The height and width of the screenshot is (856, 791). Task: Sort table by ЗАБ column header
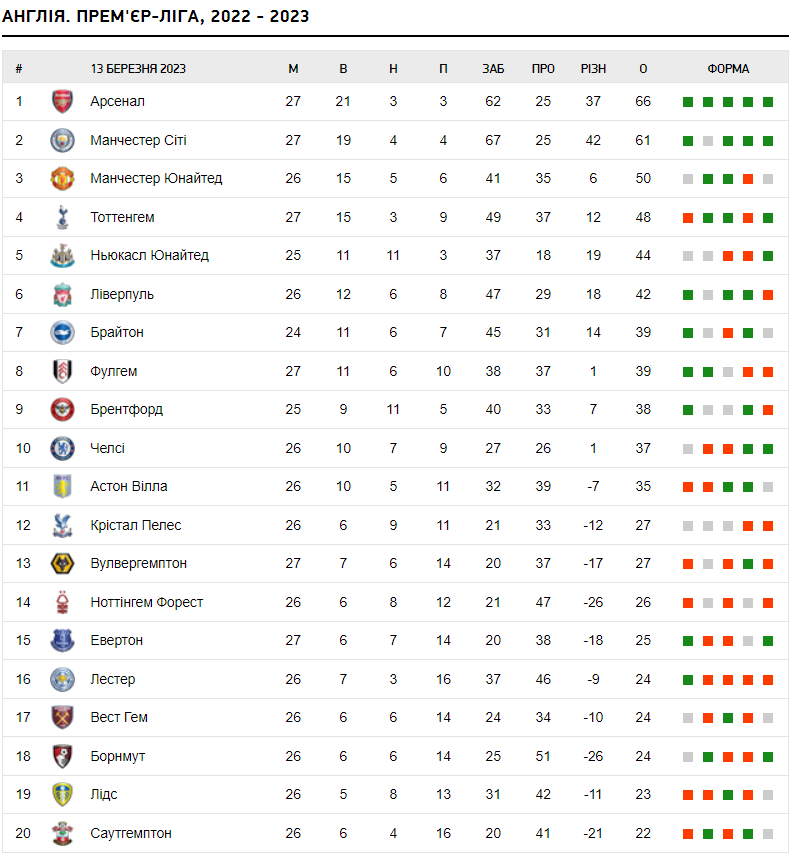[x=493, y=69]
